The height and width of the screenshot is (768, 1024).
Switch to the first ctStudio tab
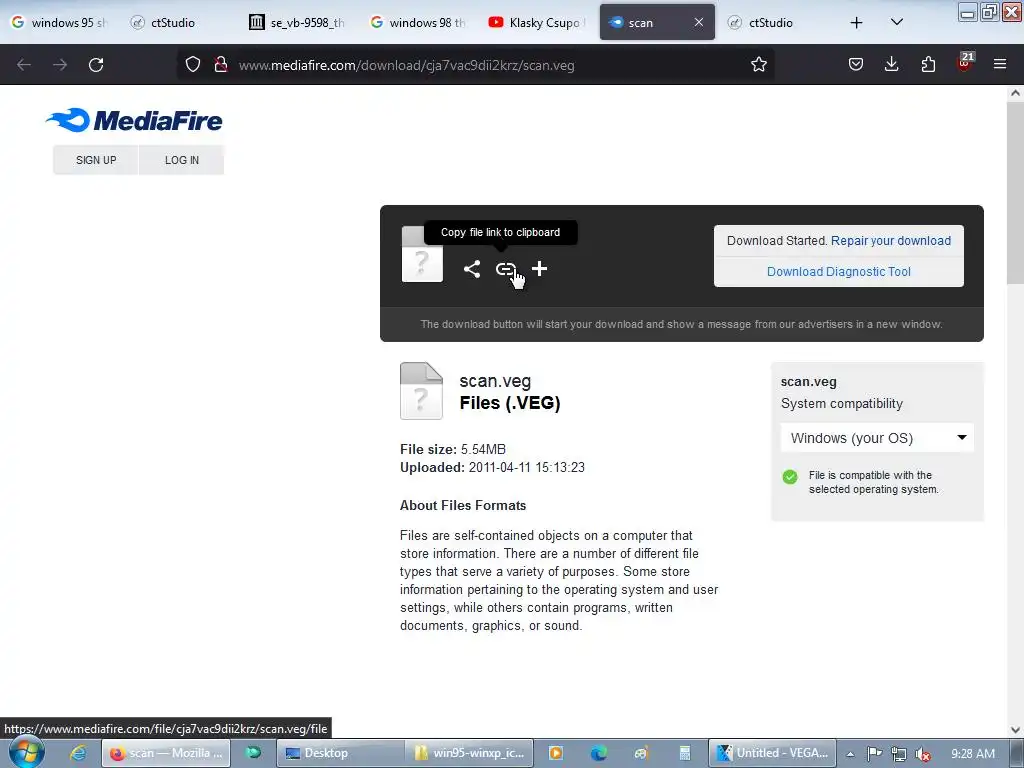click(x=173, y=22)
